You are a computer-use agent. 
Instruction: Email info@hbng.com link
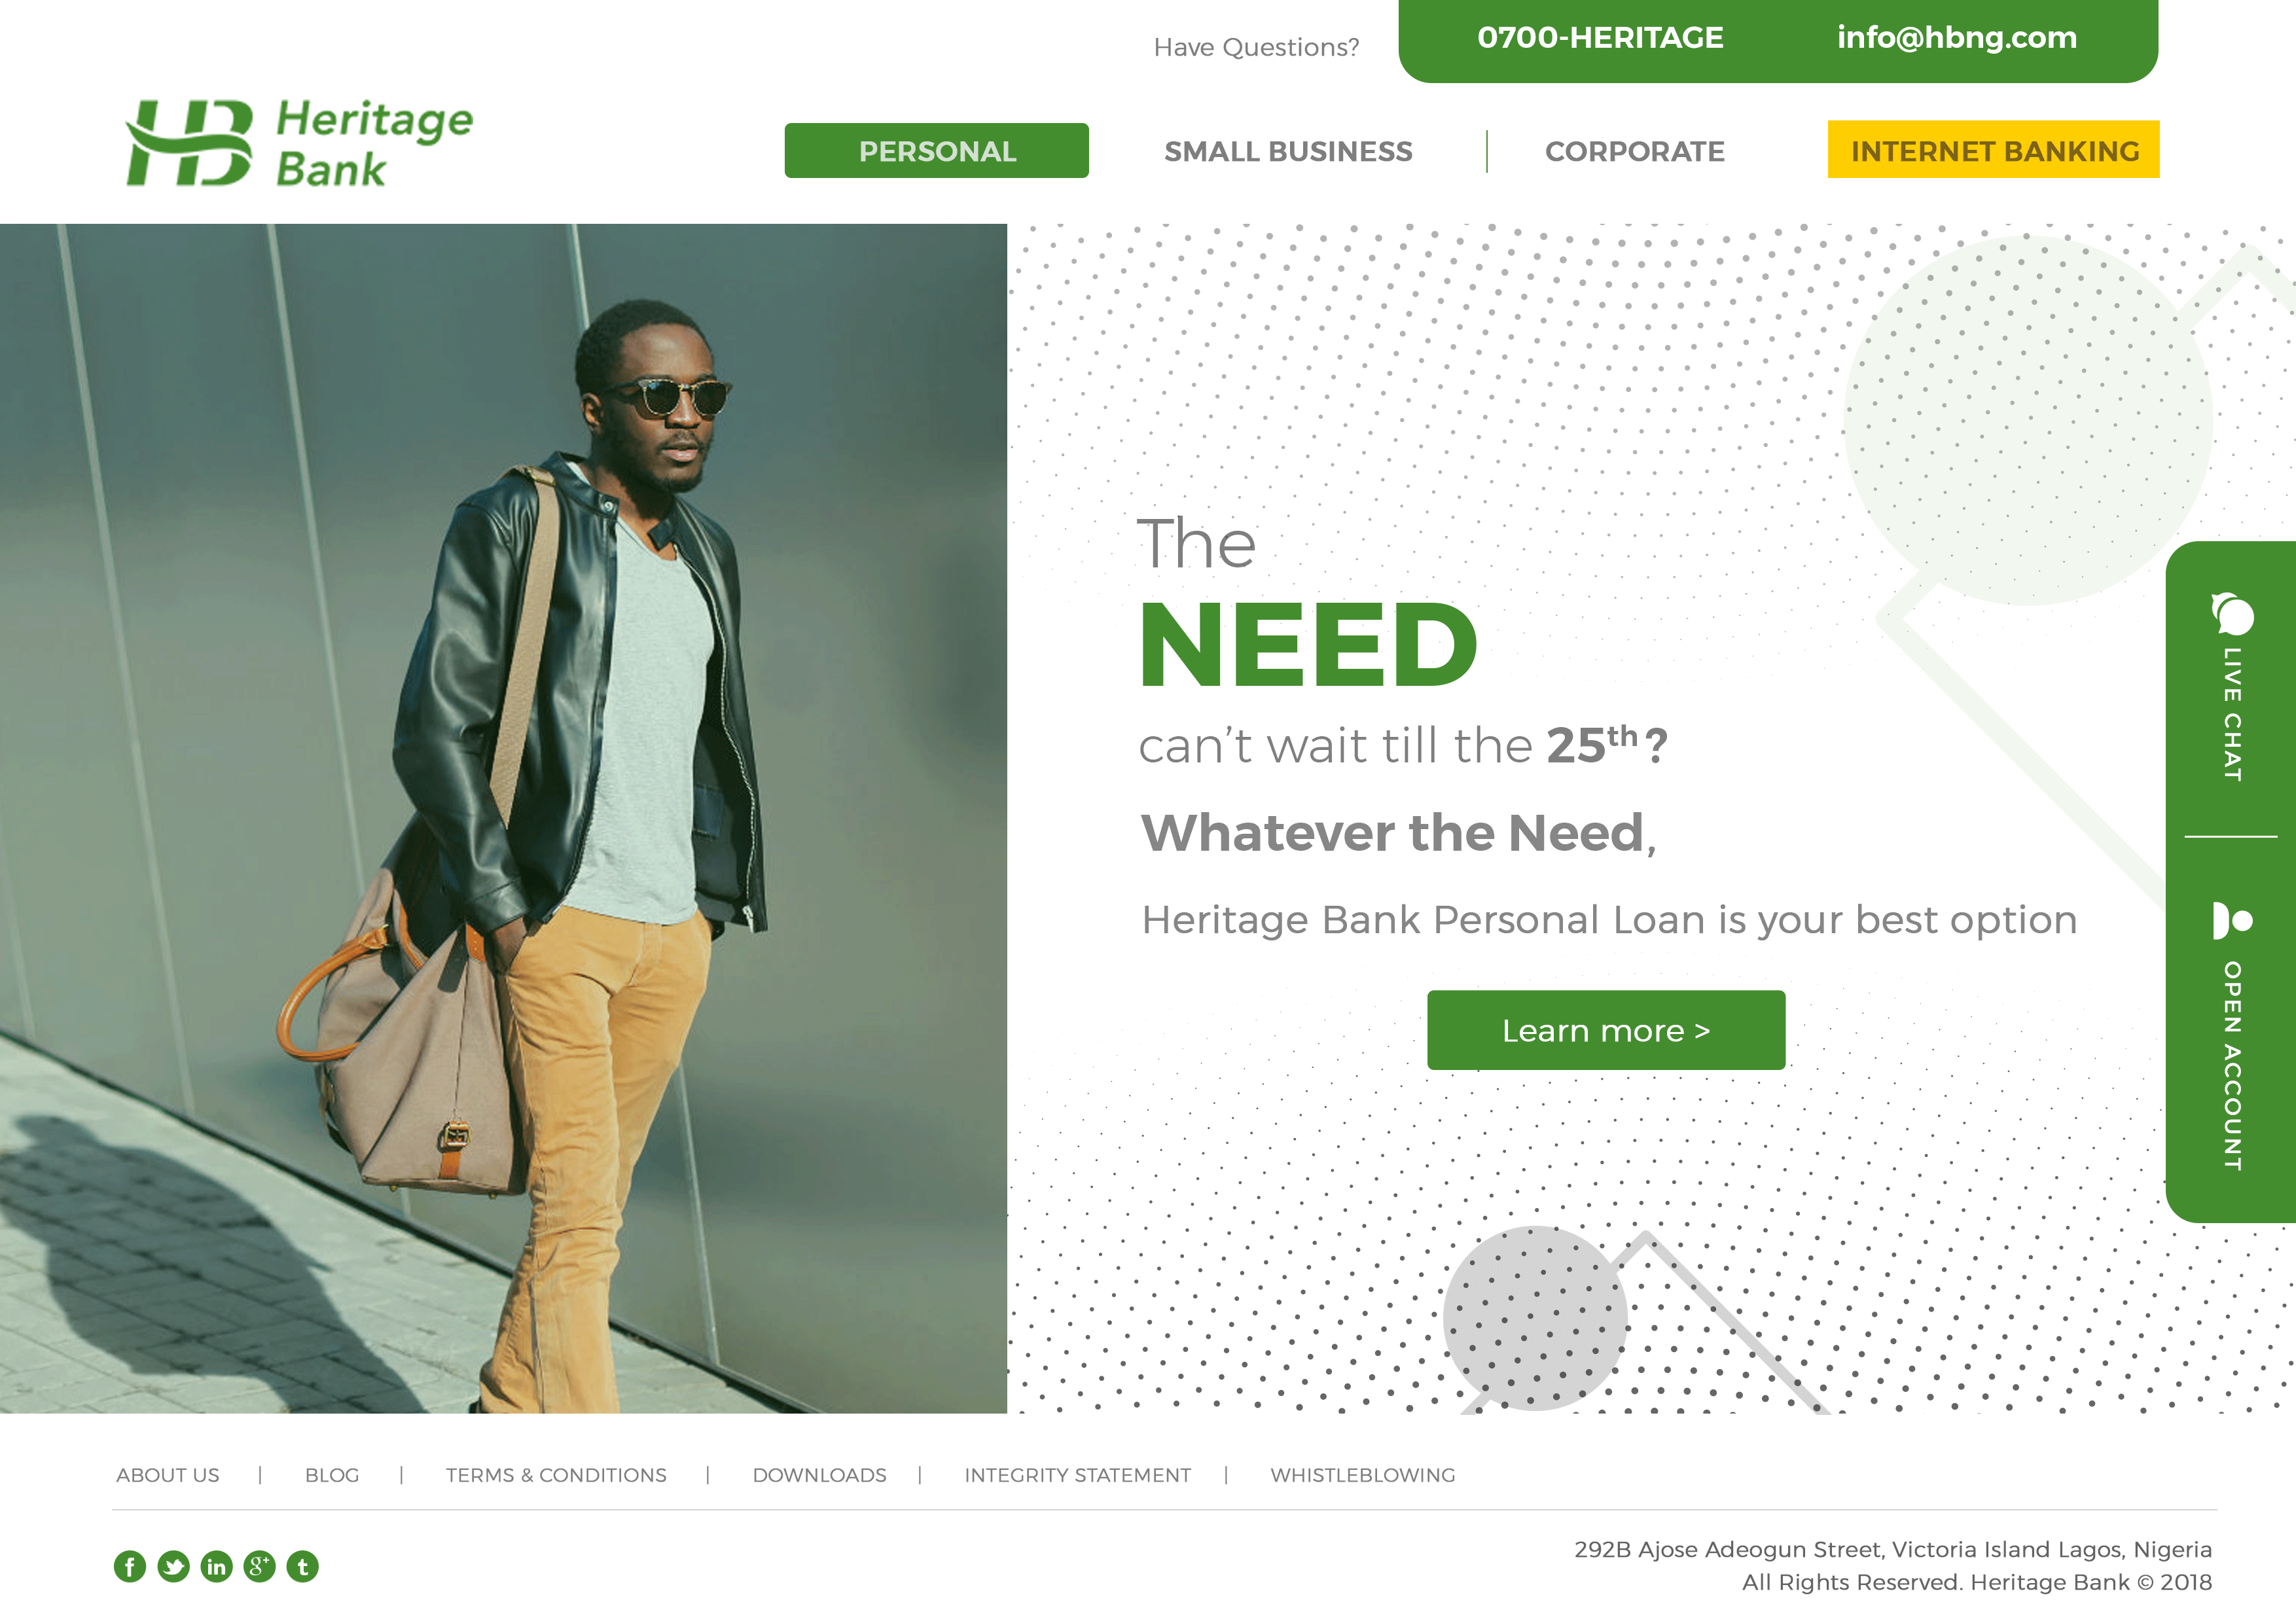coord(1957,38)
